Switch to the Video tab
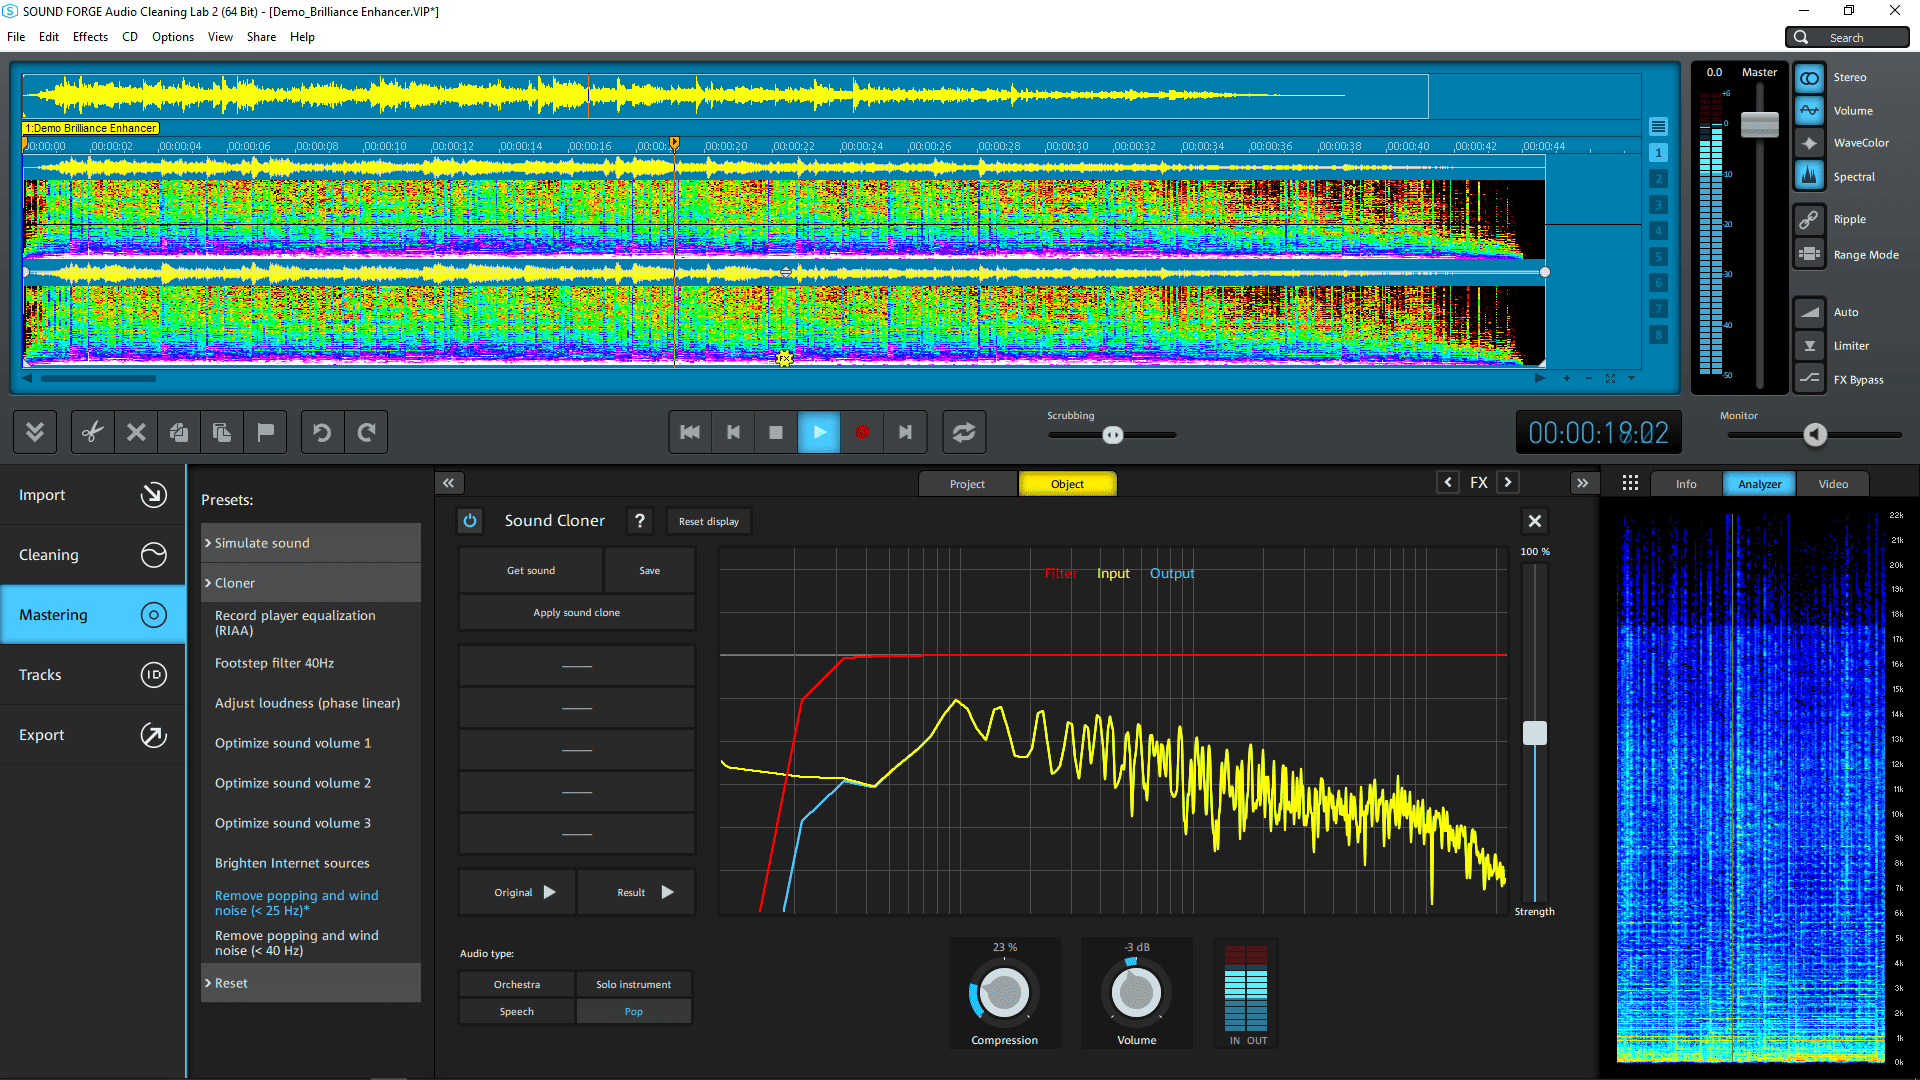Image resolution: width=1920 pixels, height=1080 pixels. click(x=1833, y=484)
